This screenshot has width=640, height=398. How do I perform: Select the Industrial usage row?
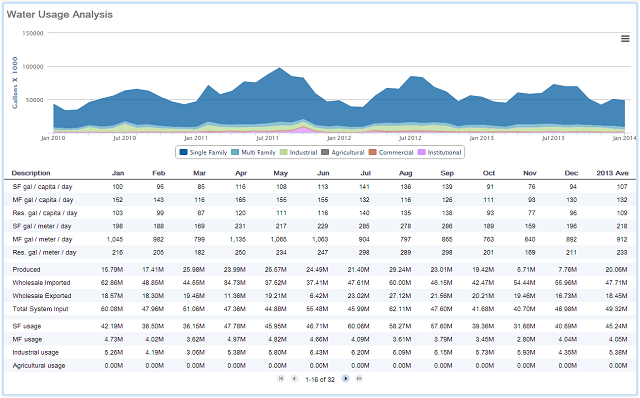tap(320, 352)
